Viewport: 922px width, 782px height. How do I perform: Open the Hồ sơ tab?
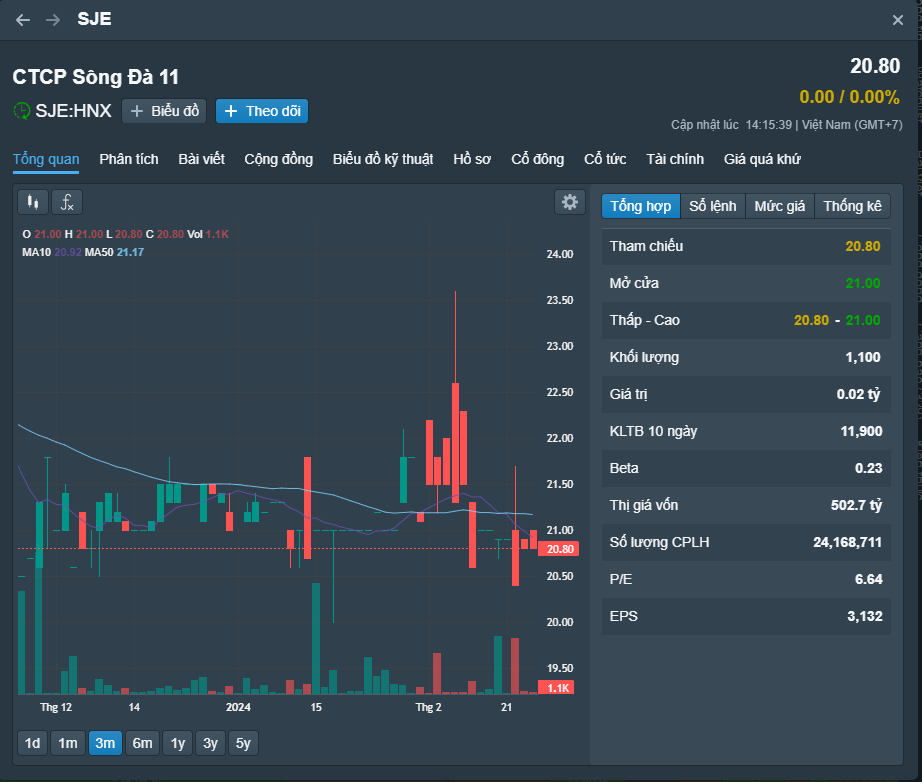(472, 159)
